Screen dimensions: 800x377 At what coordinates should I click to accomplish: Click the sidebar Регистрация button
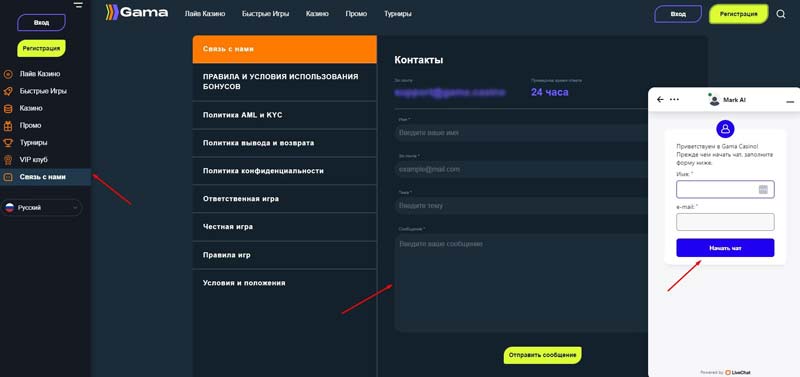[41, 49]
